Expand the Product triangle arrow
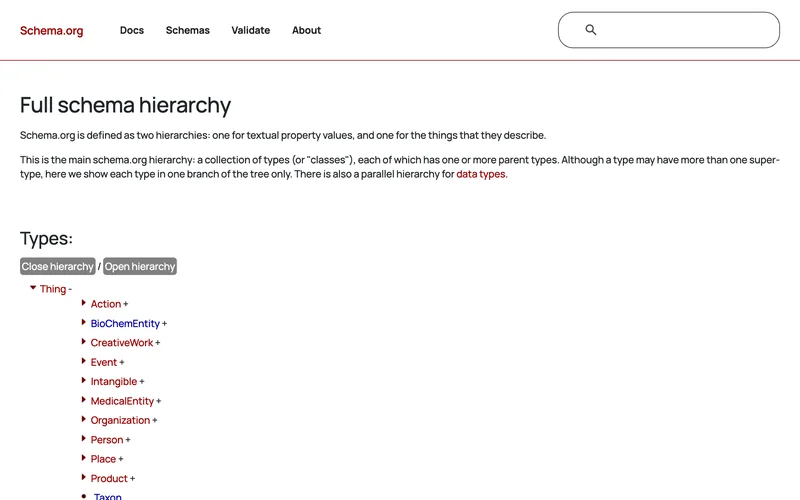The width and height of the screenshot is (800, 500). click(84, 477)
